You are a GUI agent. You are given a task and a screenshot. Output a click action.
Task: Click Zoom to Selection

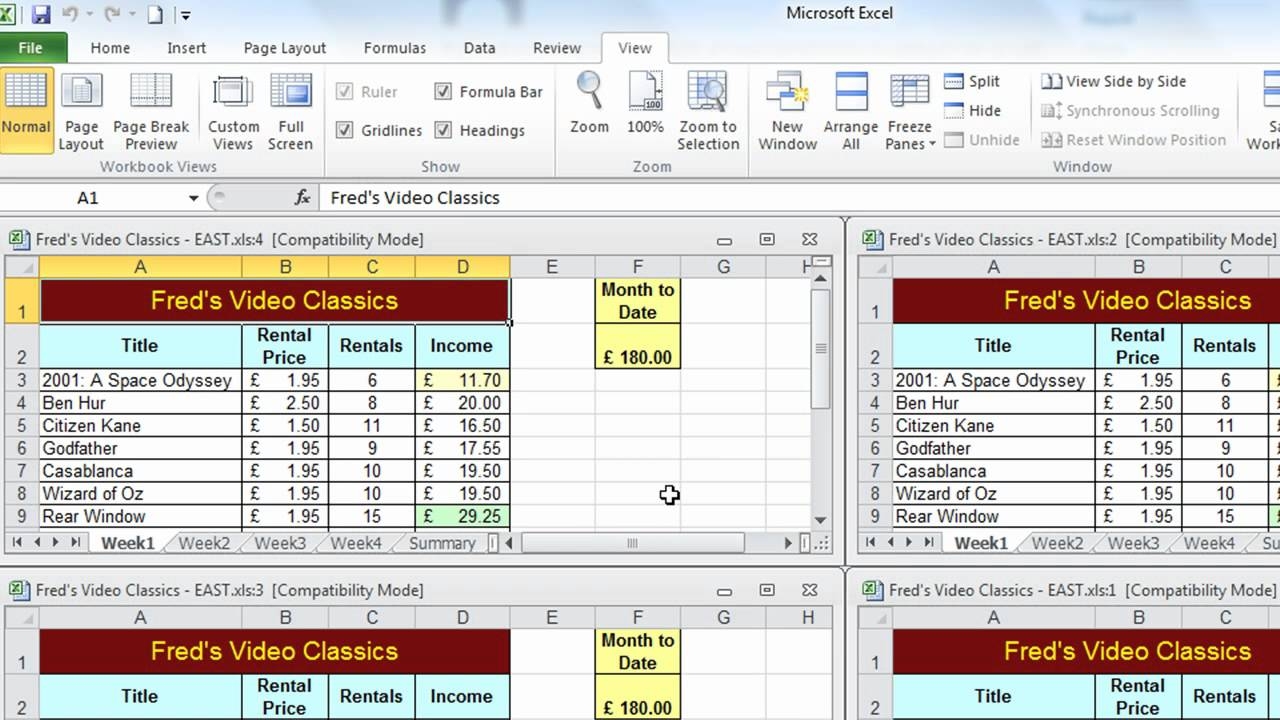click(707, 110)
